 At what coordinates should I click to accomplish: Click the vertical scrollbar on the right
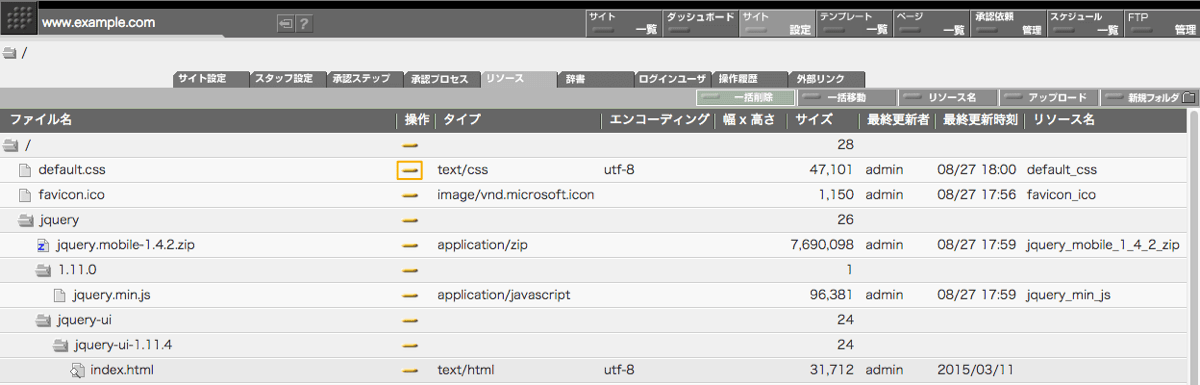1193,250
